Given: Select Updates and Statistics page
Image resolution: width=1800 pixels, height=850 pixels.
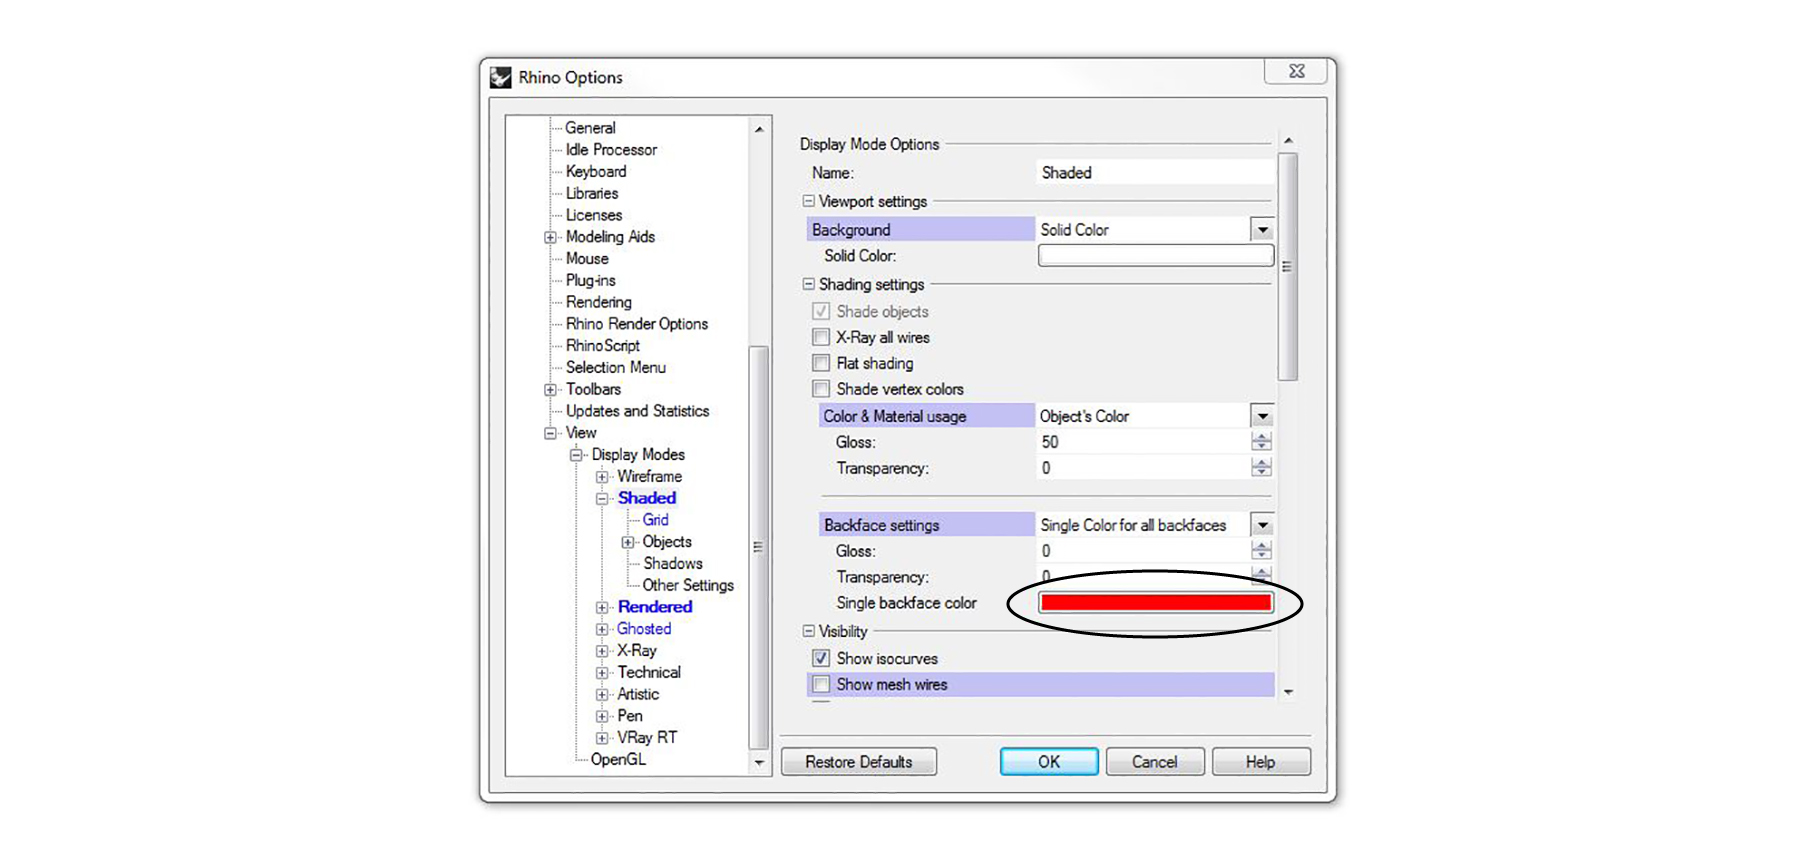Looking at the screenshot, I should point(638,411).
